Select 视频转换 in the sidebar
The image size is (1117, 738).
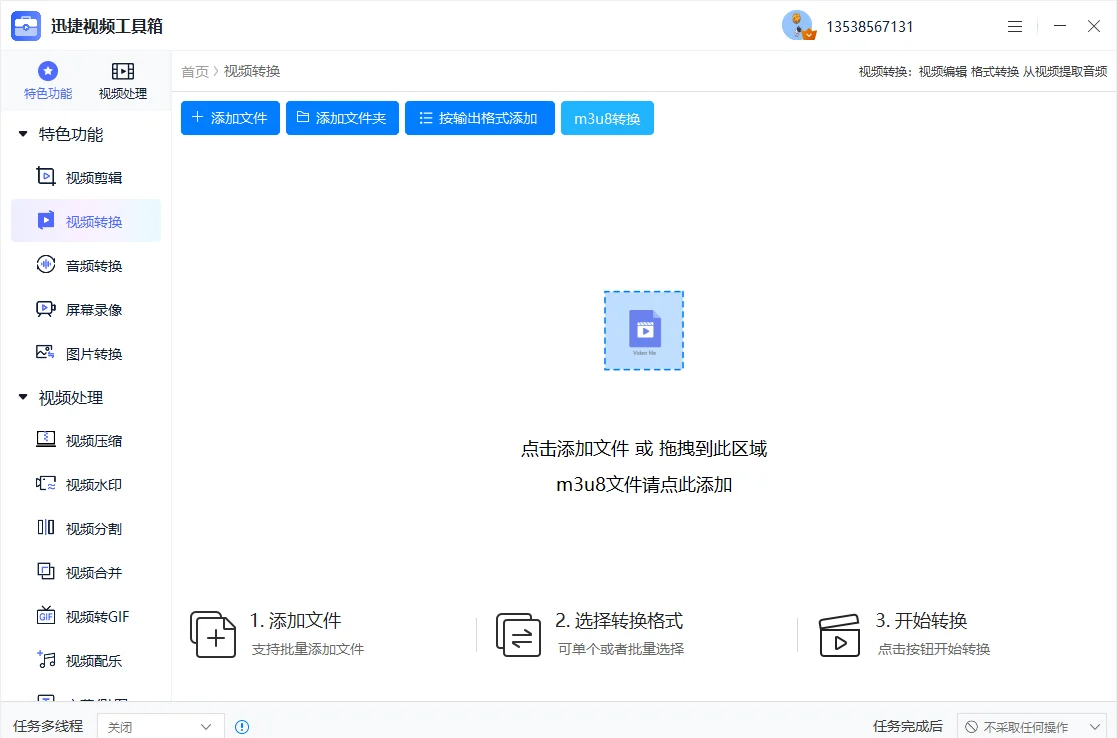pyautogui.click(x=85, y=222)
